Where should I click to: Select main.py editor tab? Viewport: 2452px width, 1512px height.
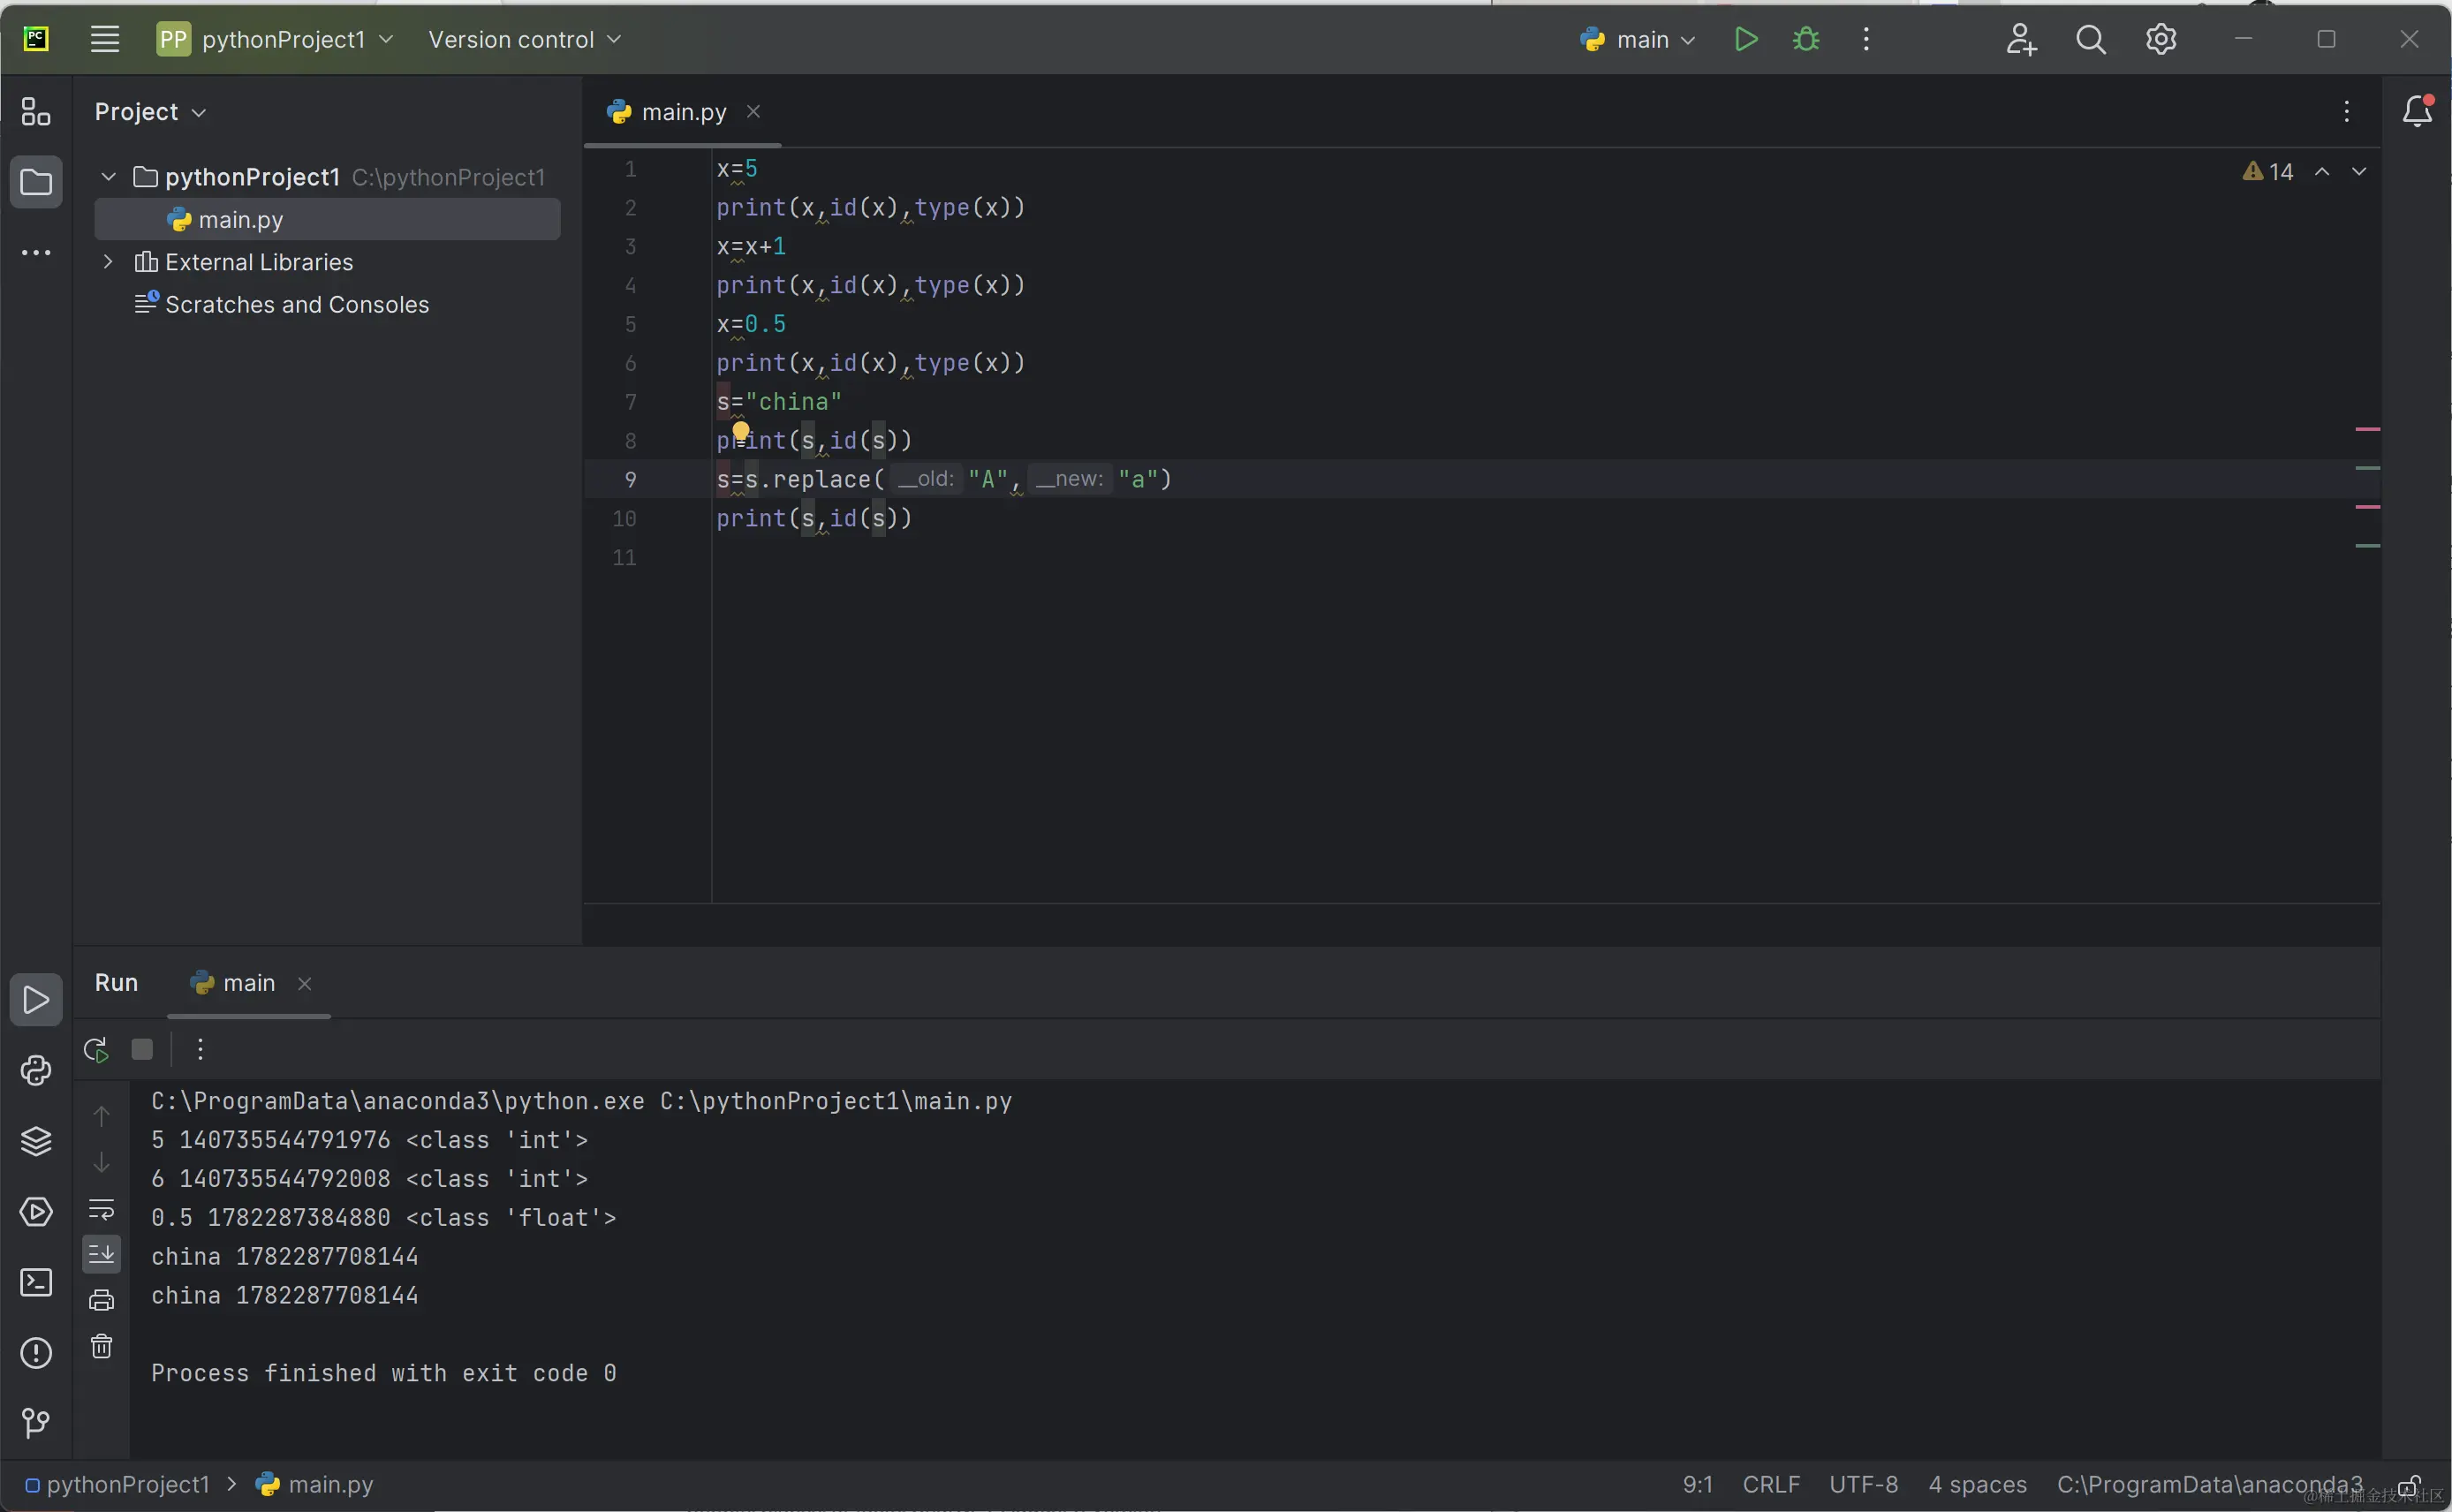[683, 112]
